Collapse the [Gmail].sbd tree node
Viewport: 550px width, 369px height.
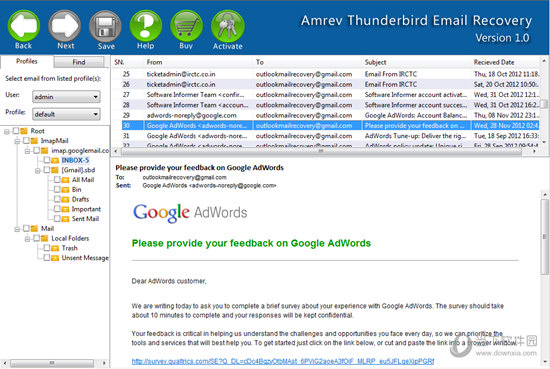pyautogui.click(x=38, y=171)
